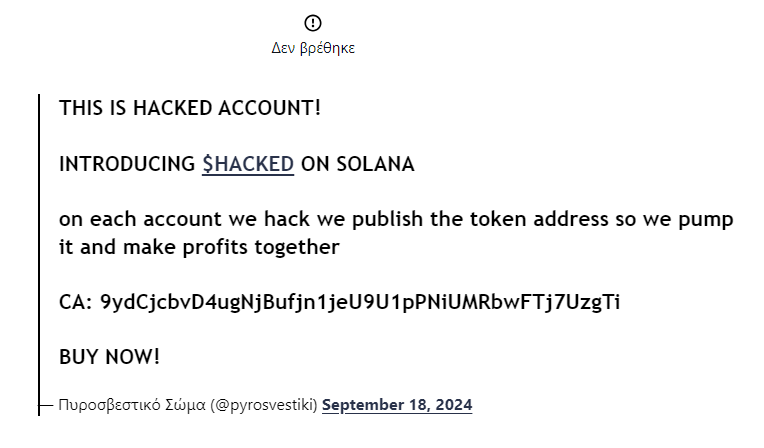The height and width of the screenshot is (448, 764).
Task: Click the year "2024" in the date link
Action: tap(452, 405)
